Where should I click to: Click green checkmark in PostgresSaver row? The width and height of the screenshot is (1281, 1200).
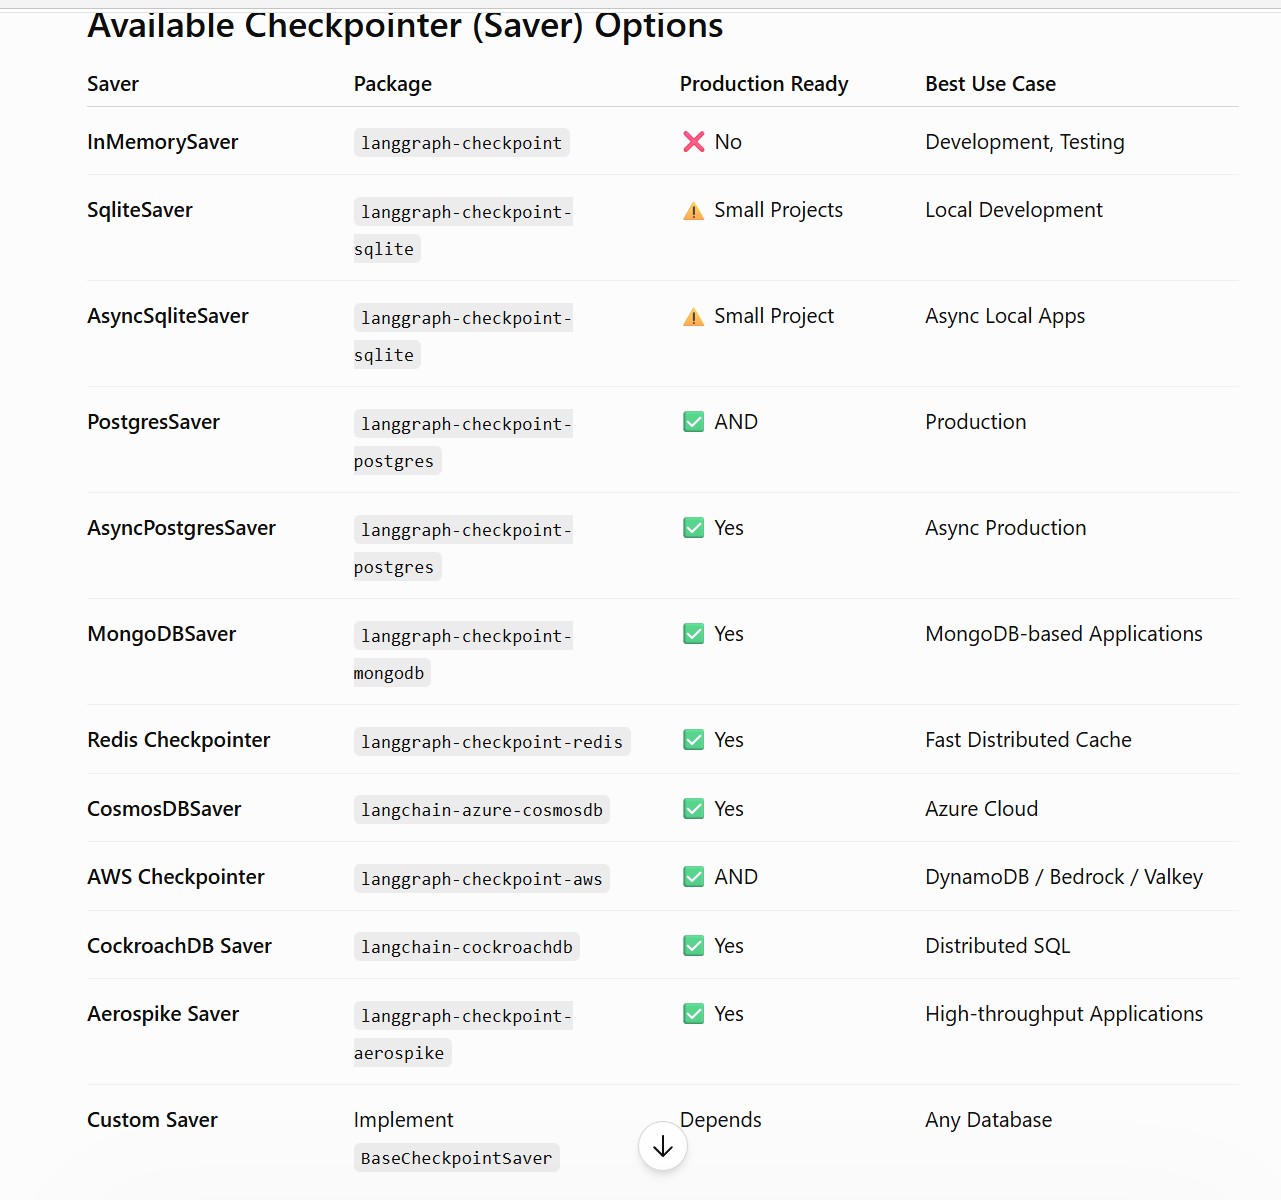693,422
